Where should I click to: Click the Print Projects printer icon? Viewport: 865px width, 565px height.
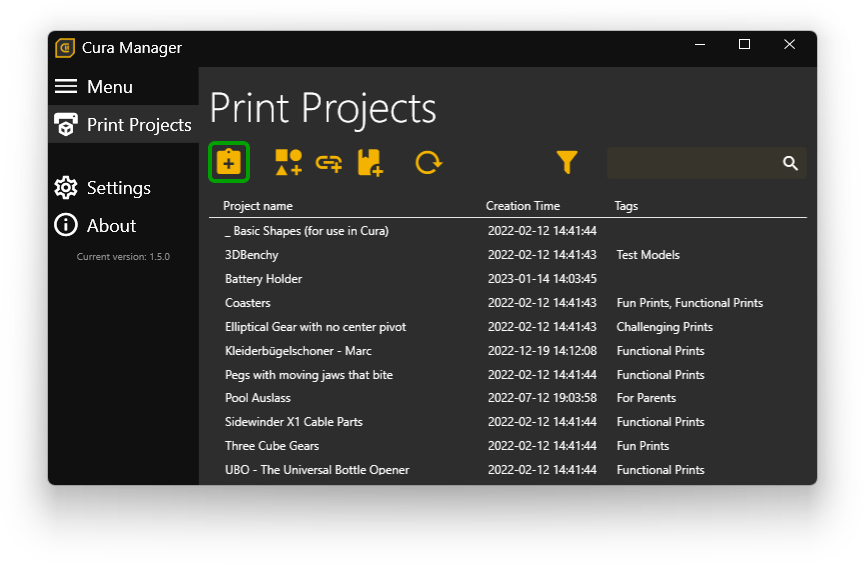click(66, 125)
